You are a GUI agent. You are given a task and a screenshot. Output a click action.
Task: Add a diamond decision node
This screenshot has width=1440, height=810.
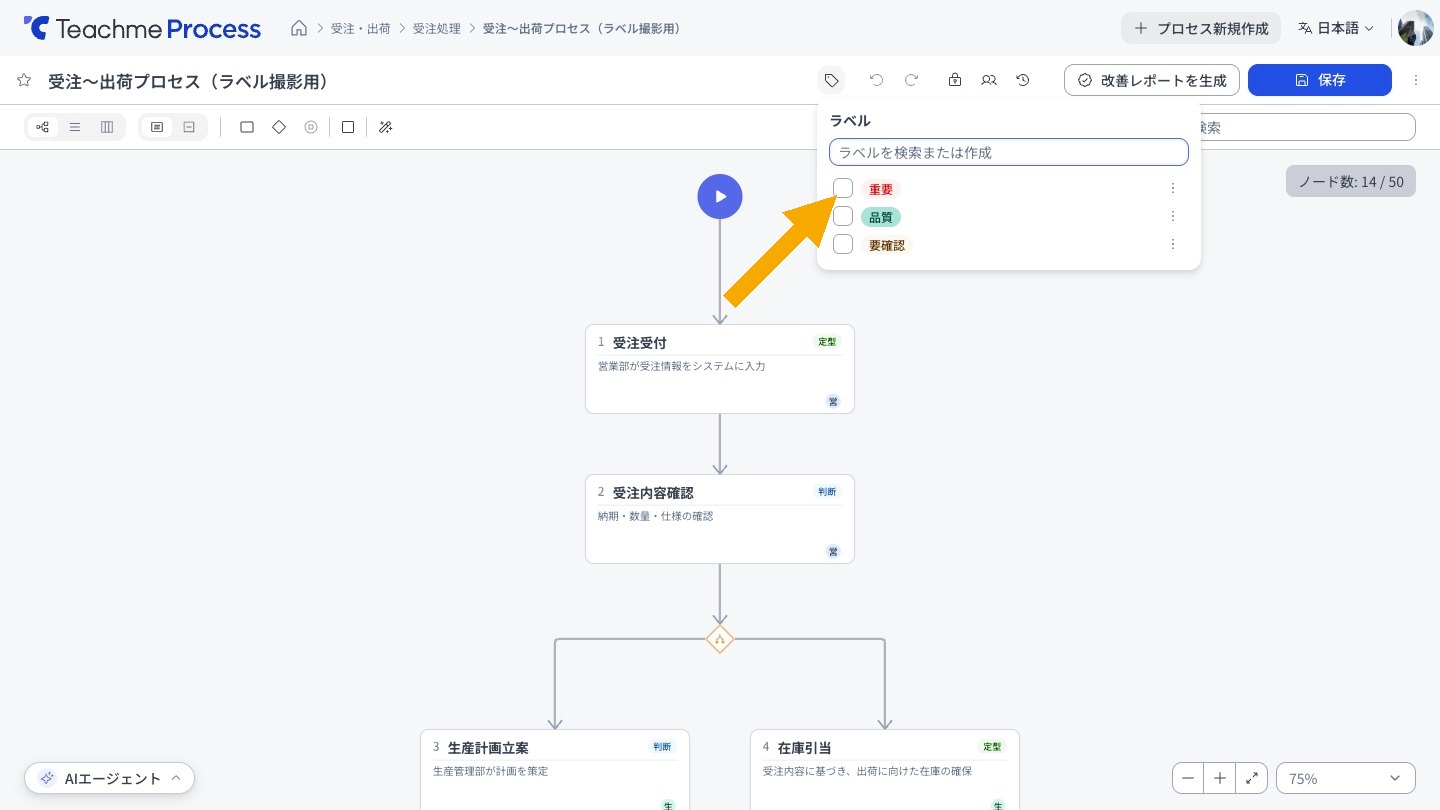pos(279,127)
